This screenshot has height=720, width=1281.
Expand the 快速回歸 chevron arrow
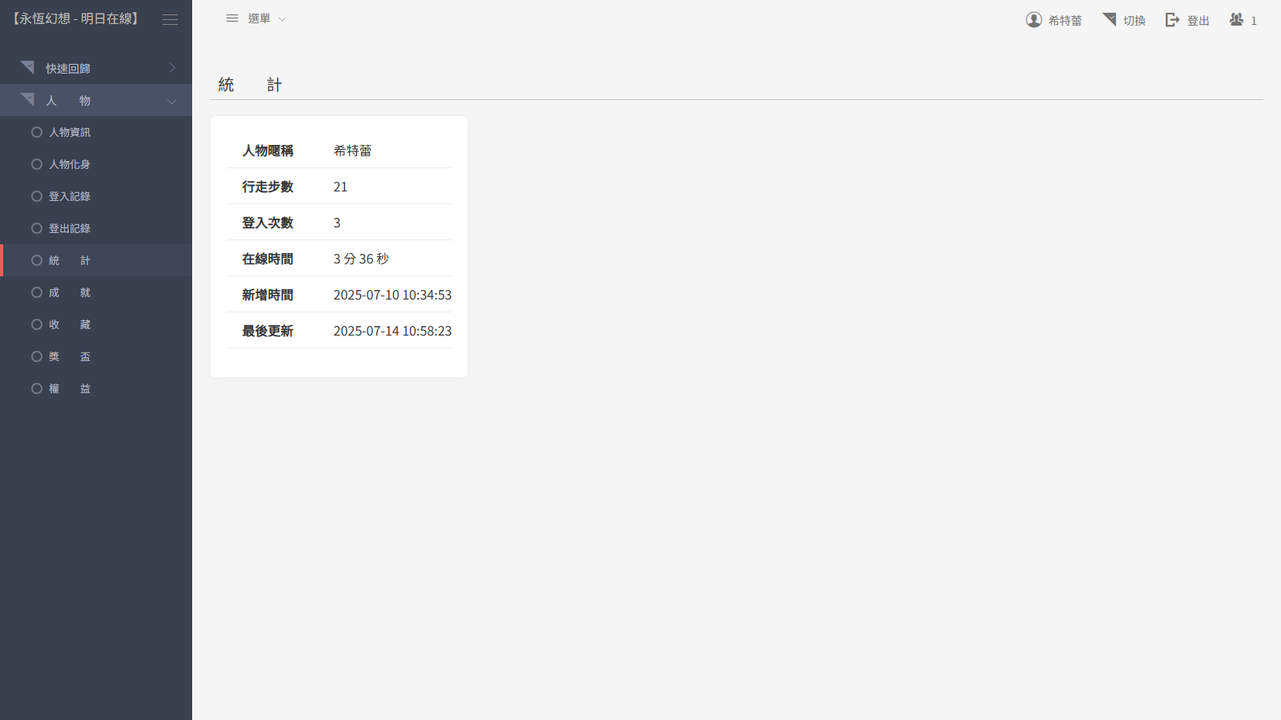click(x=172, y=68)
